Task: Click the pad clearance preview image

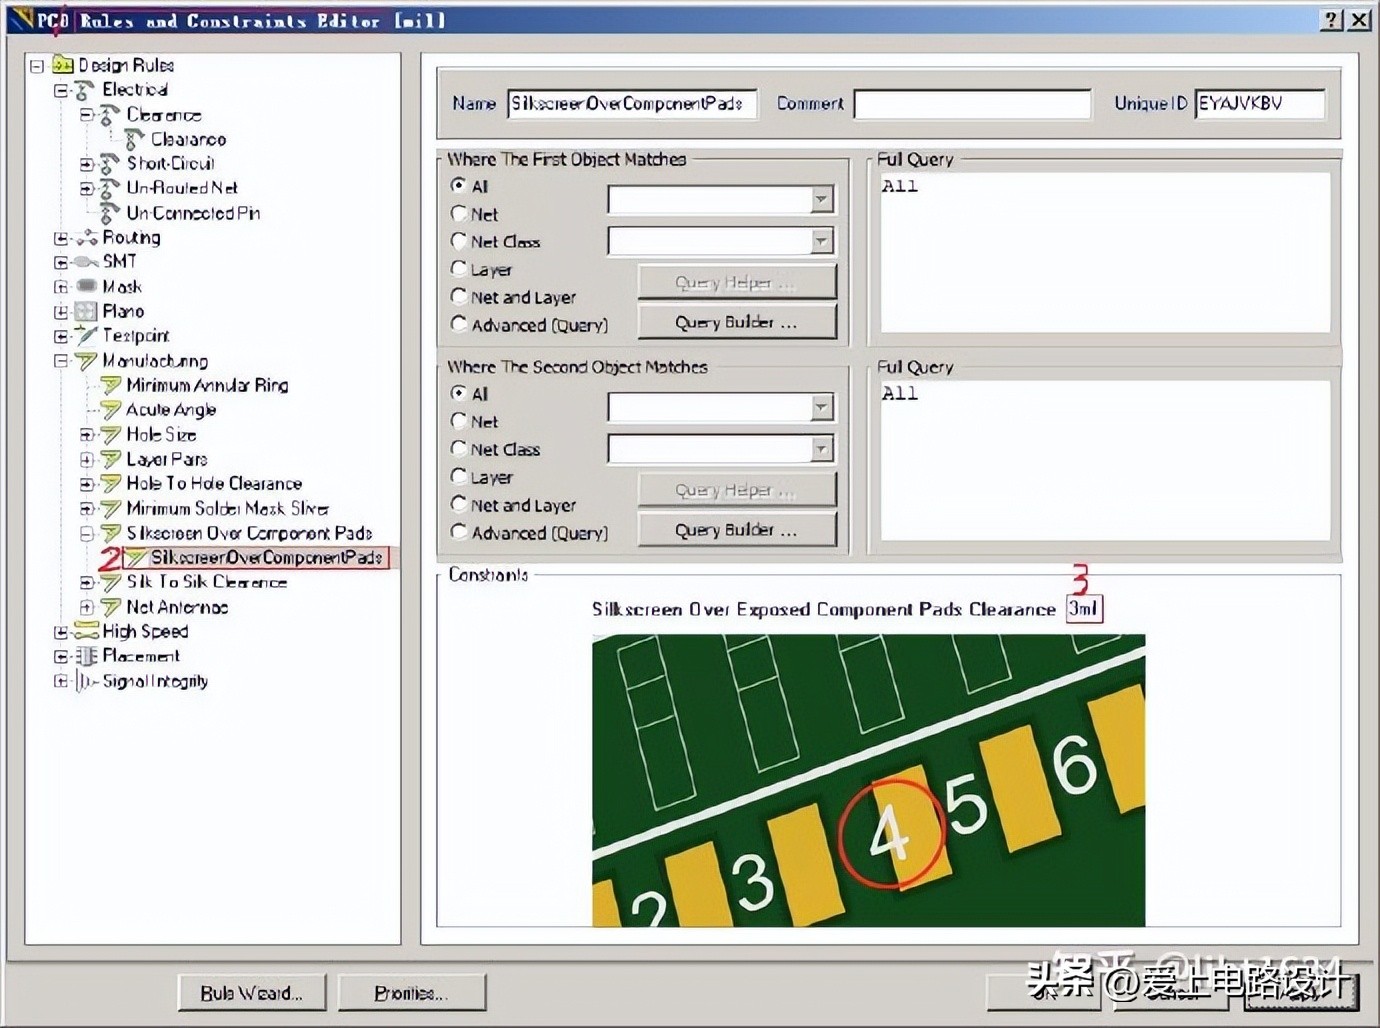Action: 868,780
